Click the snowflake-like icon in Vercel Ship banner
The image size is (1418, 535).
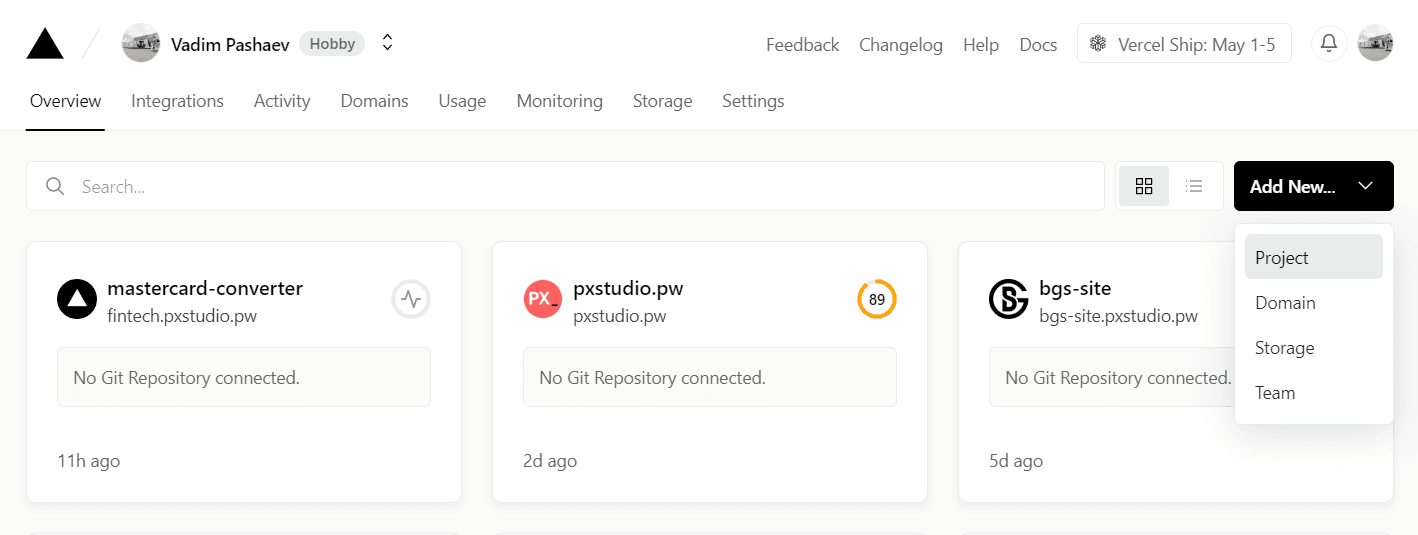click(1098, 44)
